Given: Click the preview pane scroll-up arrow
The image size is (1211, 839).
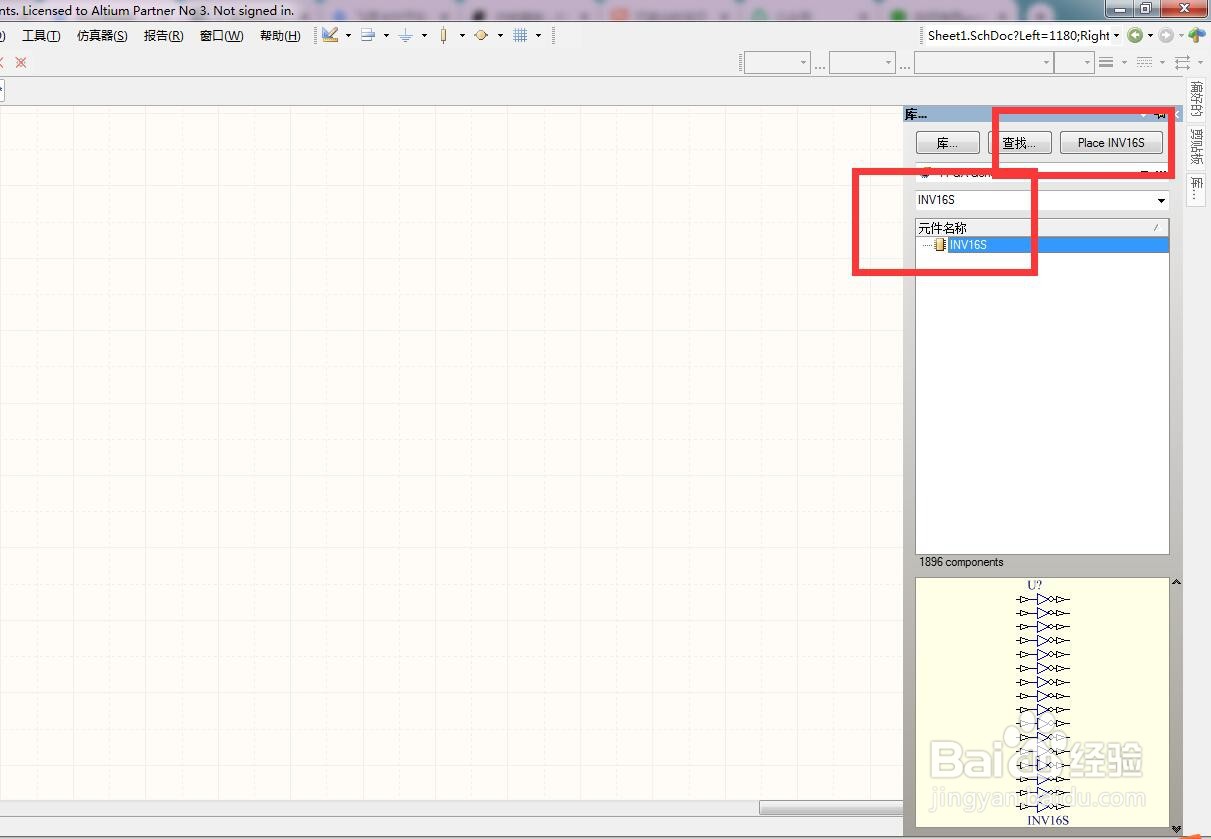Looking at the screenshot, I should click(1176, 582).
